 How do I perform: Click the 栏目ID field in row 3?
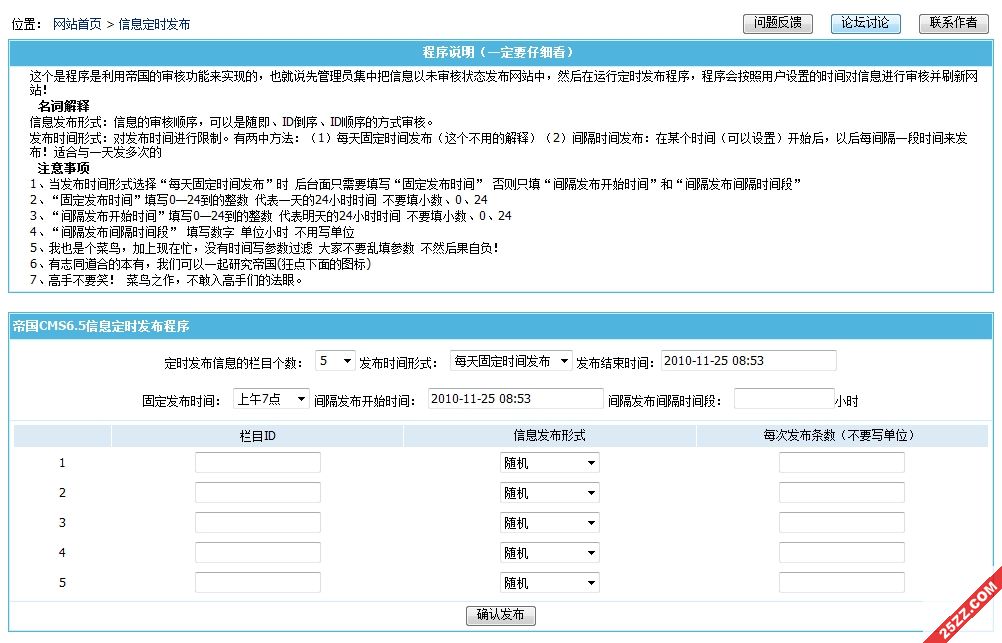pyautogui.click(x=258, y=523)
